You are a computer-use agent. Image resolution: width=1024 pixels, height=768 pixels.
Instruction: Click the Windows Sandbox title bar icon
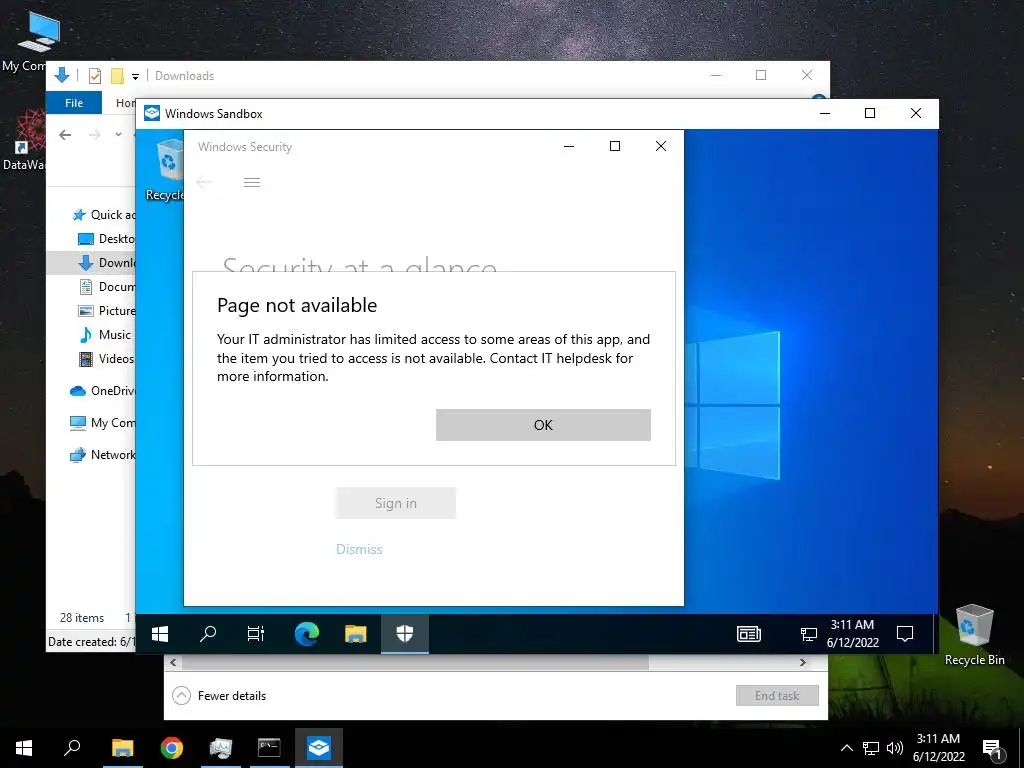coord(152,113)
